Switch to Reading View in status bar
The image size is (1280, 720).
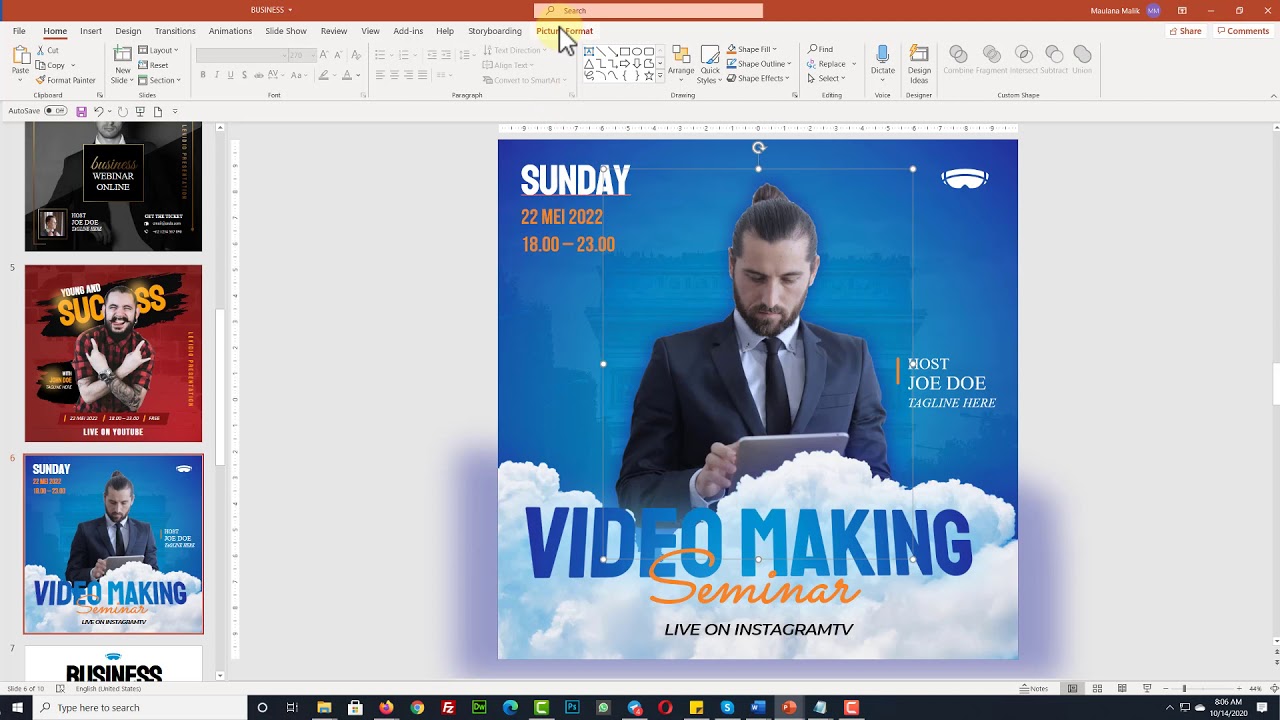[1122, 688]
